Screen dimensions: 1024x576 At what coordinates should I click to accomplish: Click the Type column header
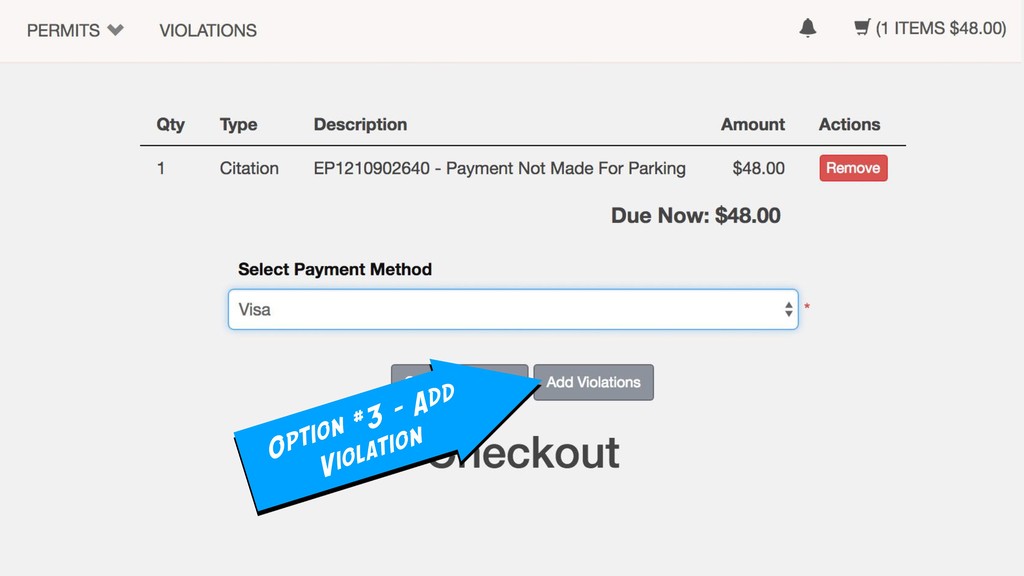[x=238, y=124]
